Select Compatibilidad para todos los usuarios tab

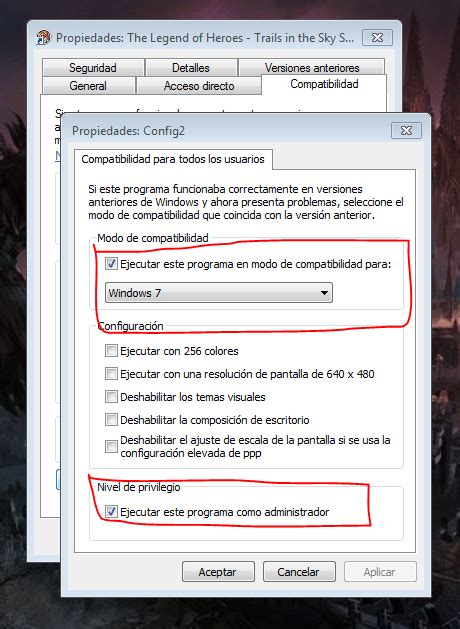pos(173,159)
